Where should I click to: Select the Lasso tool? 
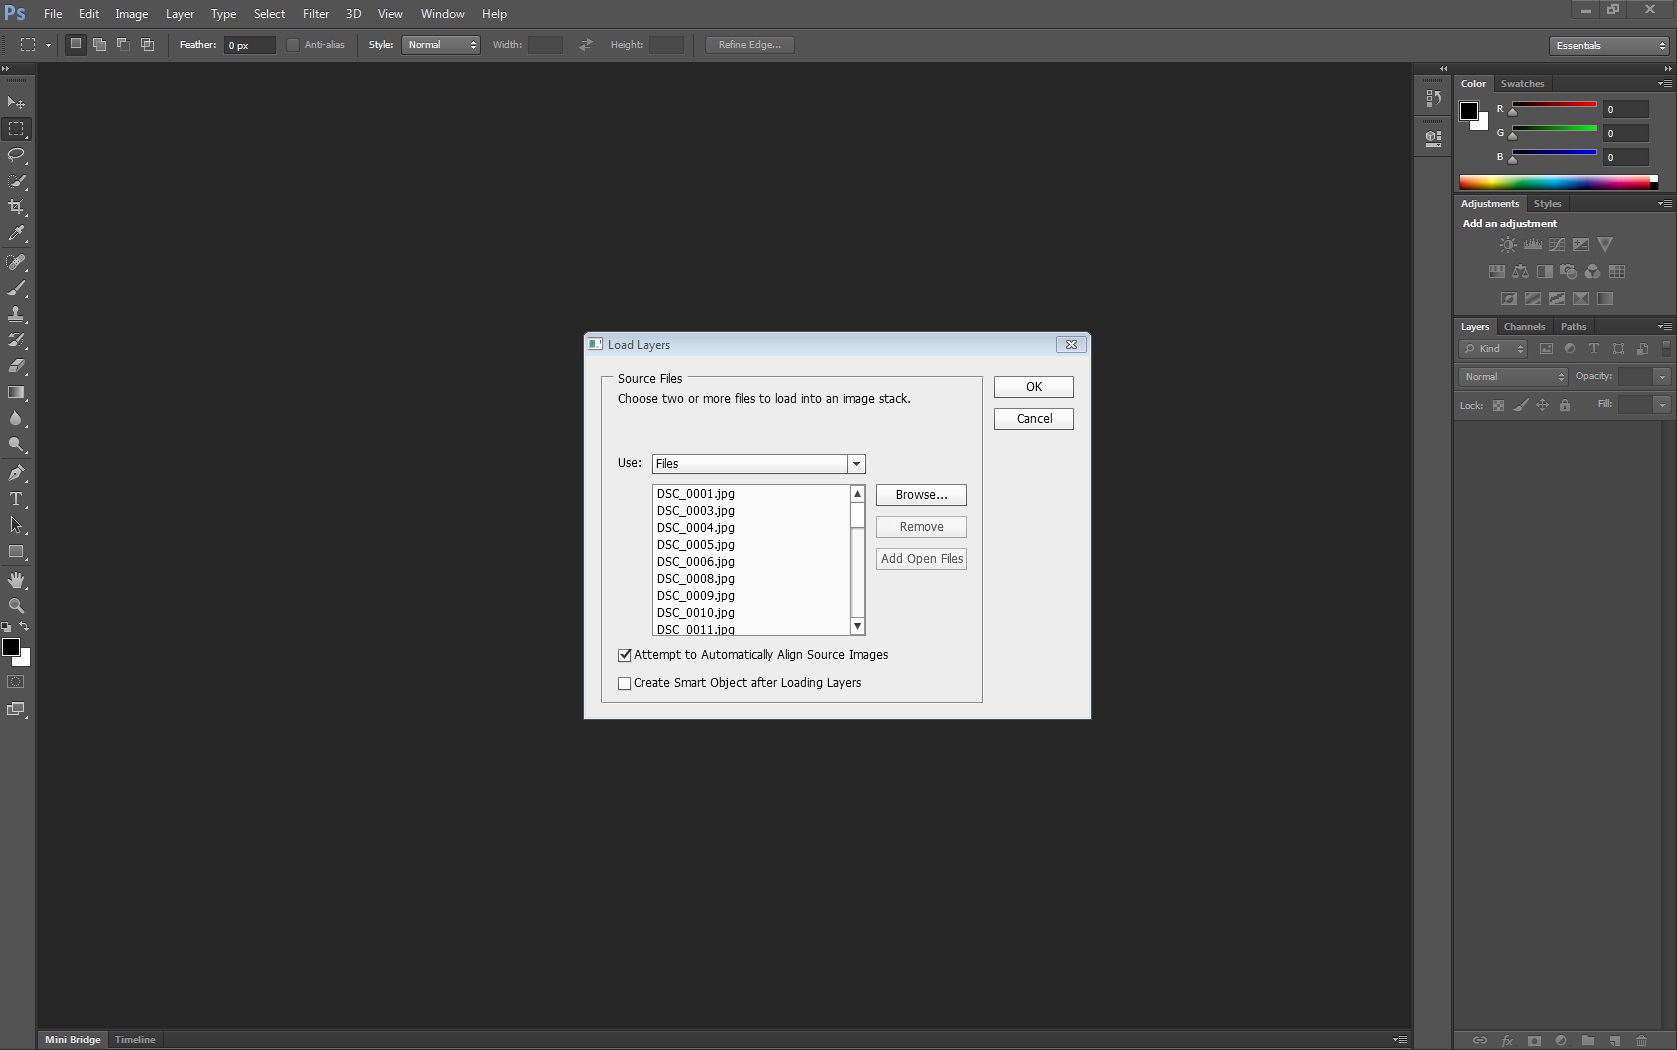pyautogui.click(x=16, y=155)
